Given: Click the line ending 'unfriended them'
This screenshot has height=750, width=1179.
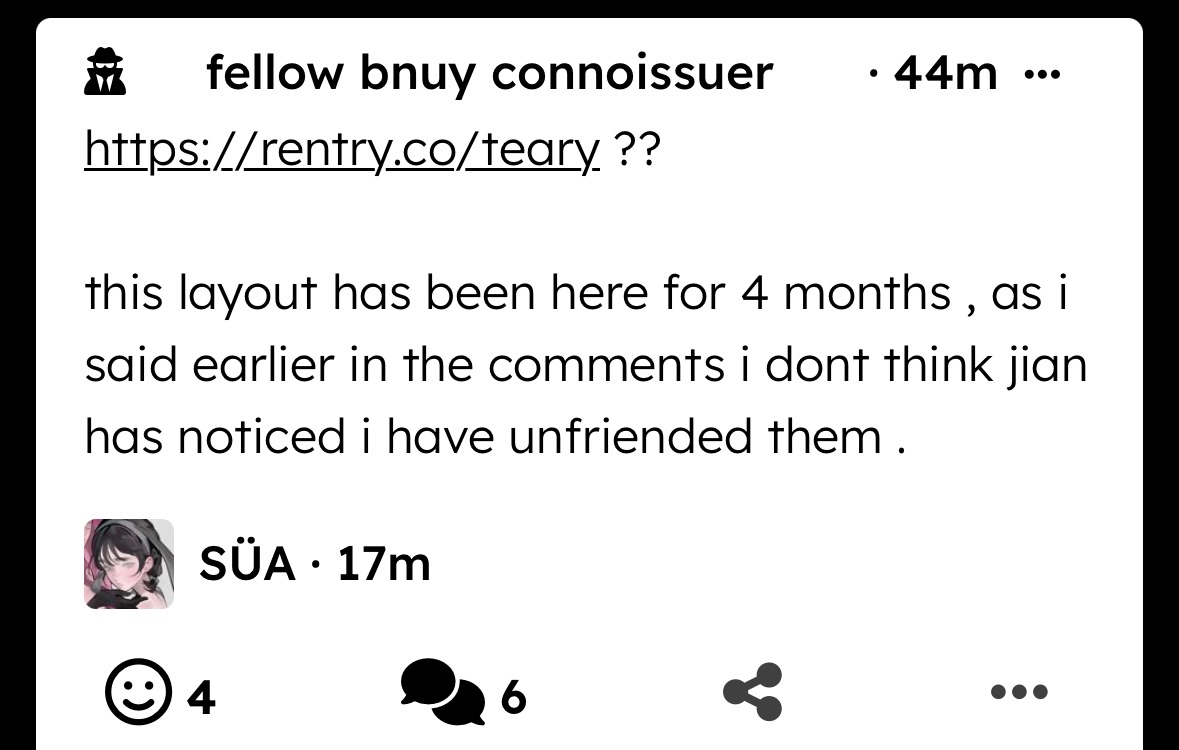Looking at the screenshot, I should click(495, 437).
